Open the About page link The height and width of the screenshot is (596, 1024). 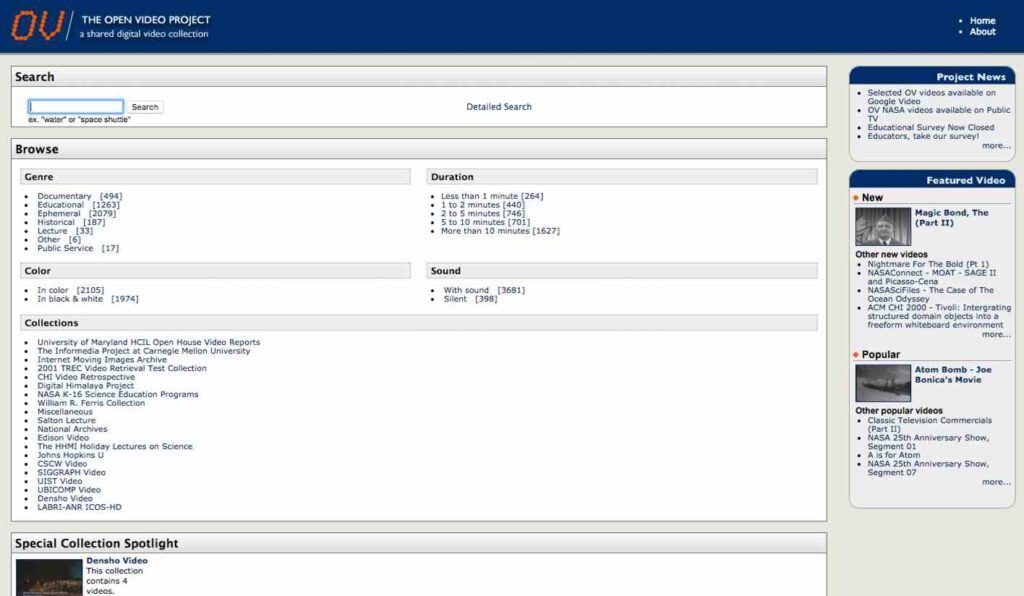pyautogui.click(x=982, y=32)
